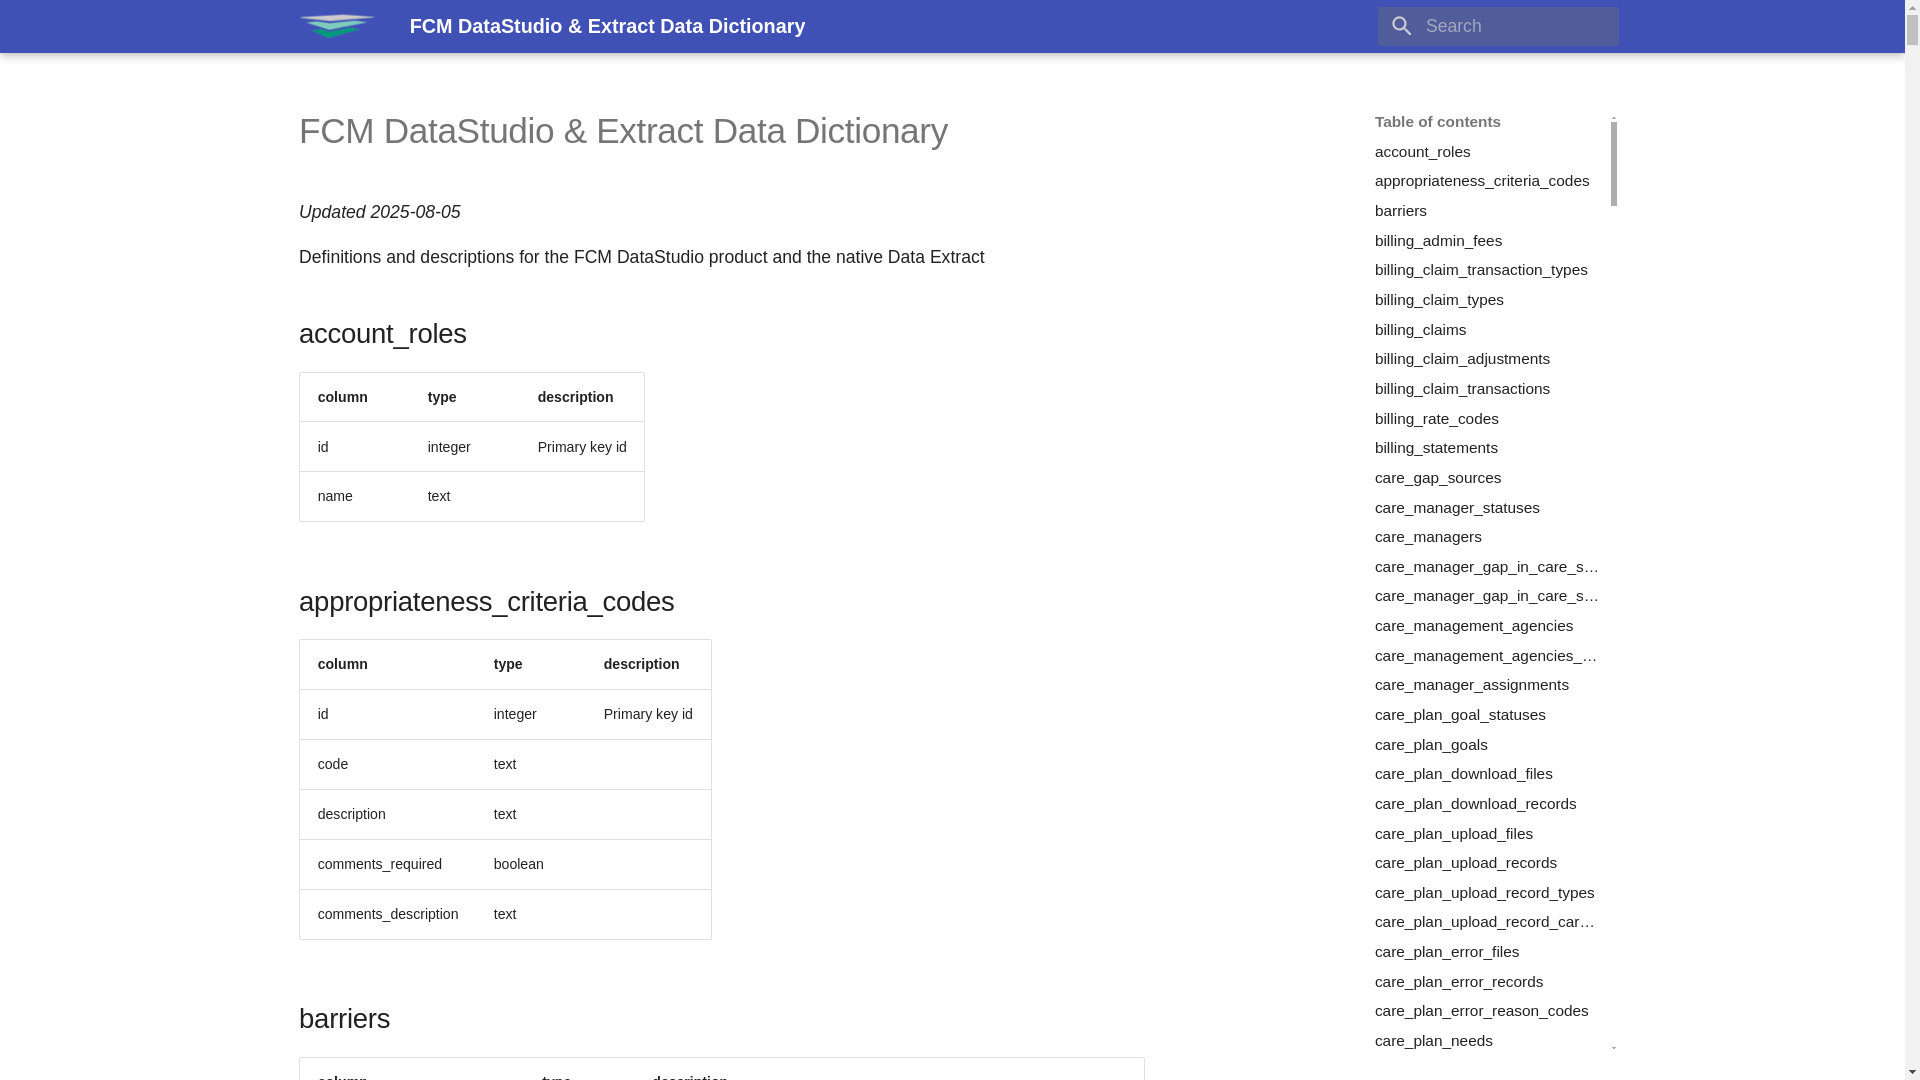Click the header site title text

pyautogui.click(x=606, y=26)
